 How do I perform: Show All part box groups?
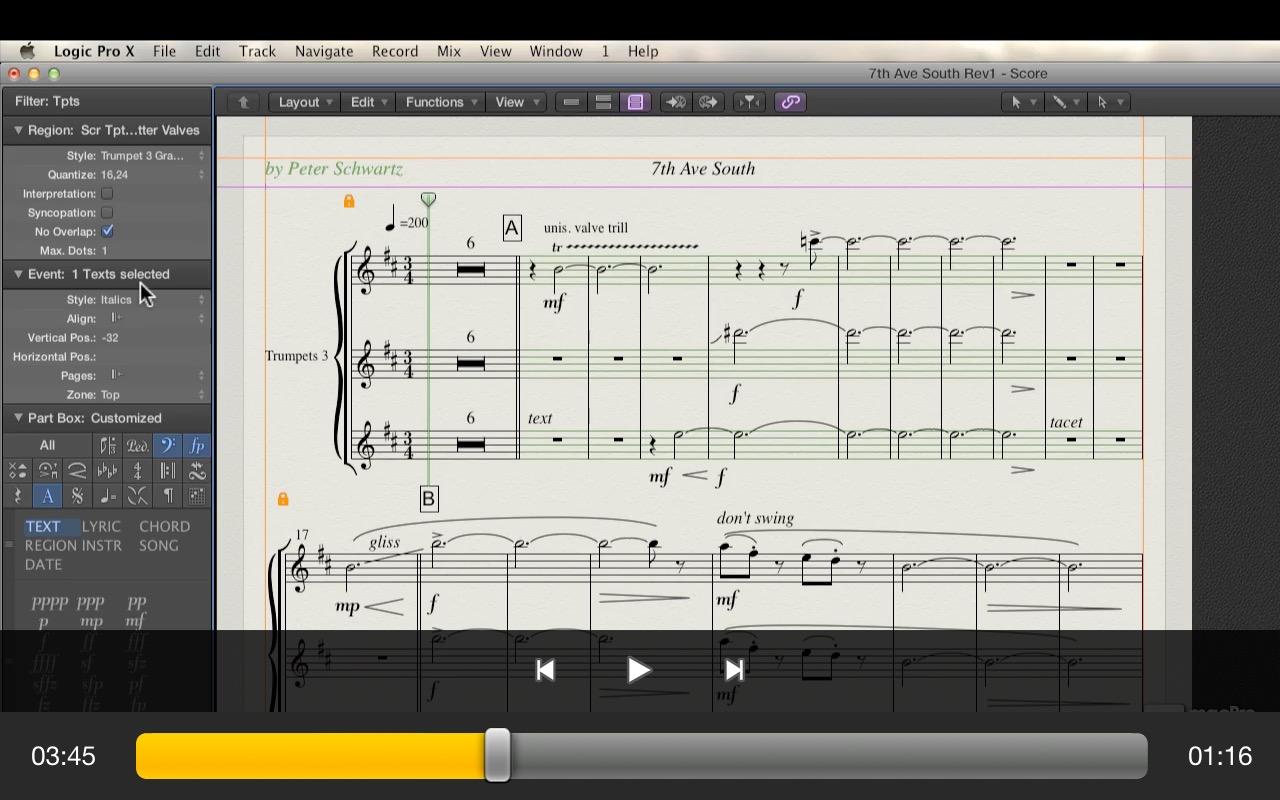click(x=47, y=445)
